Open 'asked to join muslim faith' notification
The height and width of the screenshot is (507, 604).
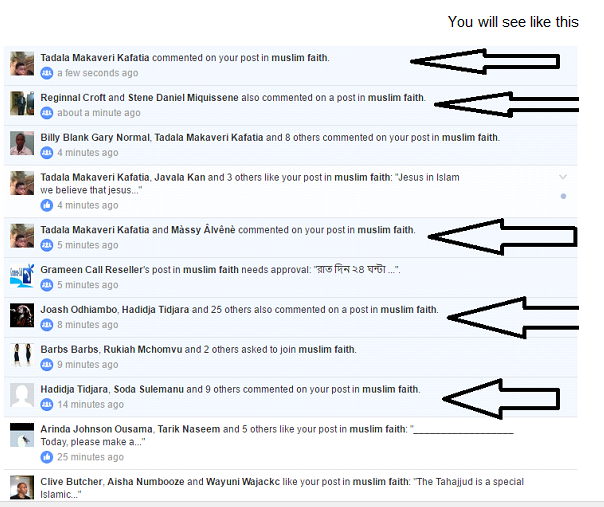[290, 358]
